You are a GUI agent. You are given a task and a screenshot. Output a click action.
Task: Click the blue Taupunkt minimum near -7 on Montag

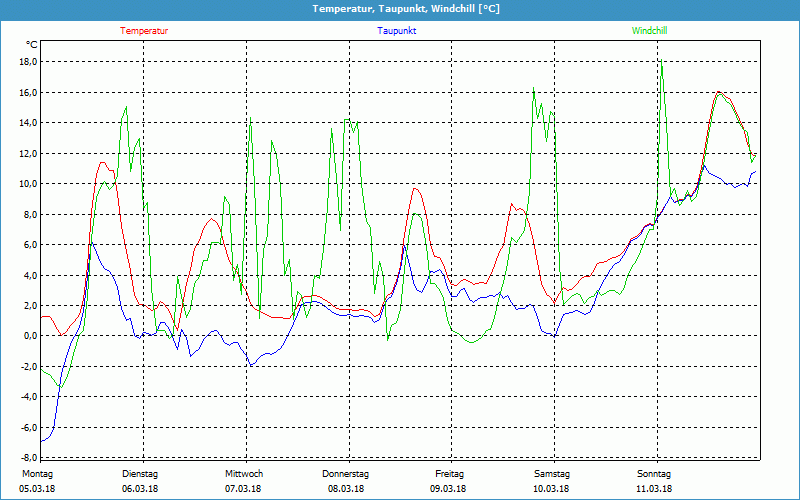pyautogui.click(x=43, y=441)
